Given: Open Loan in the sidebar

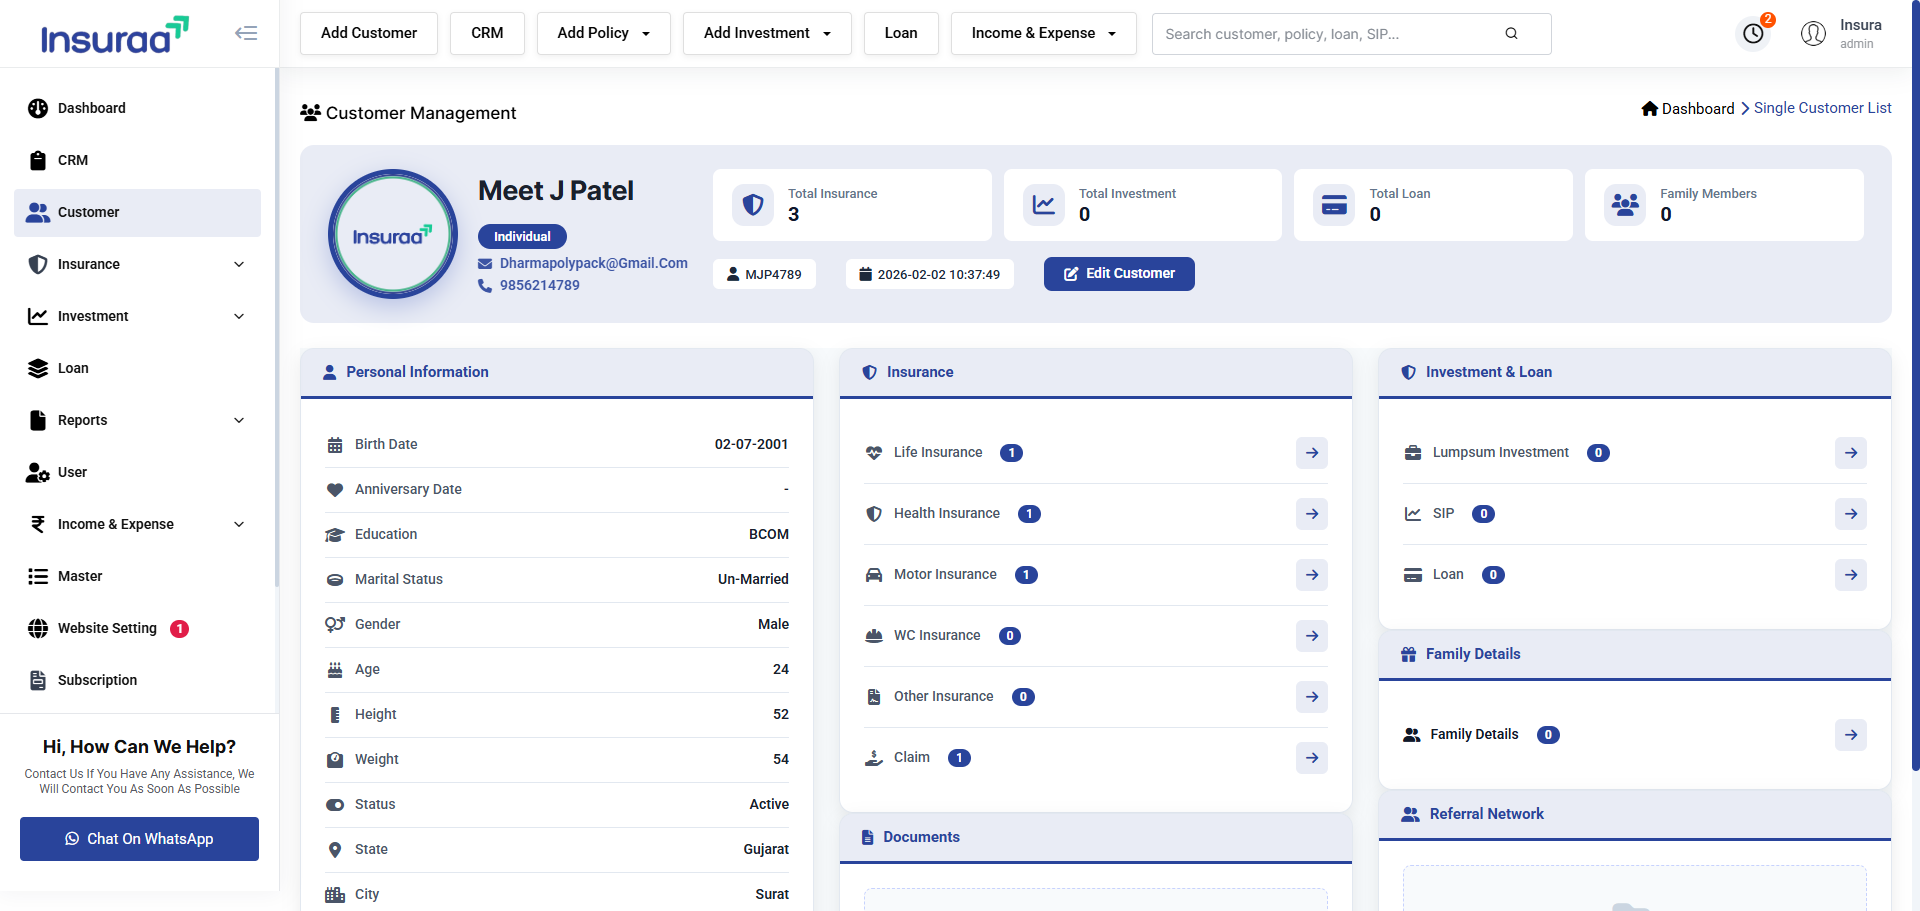Looking at the screenshot, I should pos(137,368).
